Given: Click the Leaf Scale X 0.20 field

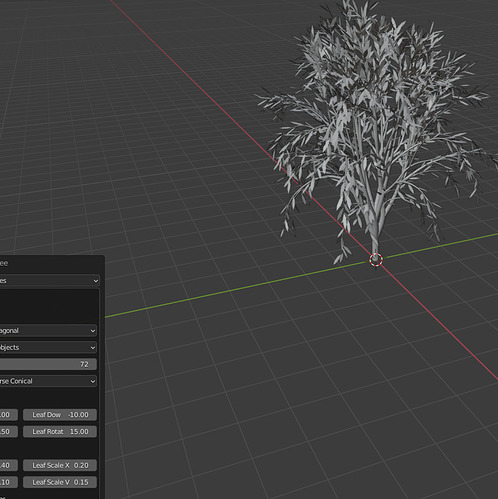Looking at the screenshot, I should pos(60,465).
